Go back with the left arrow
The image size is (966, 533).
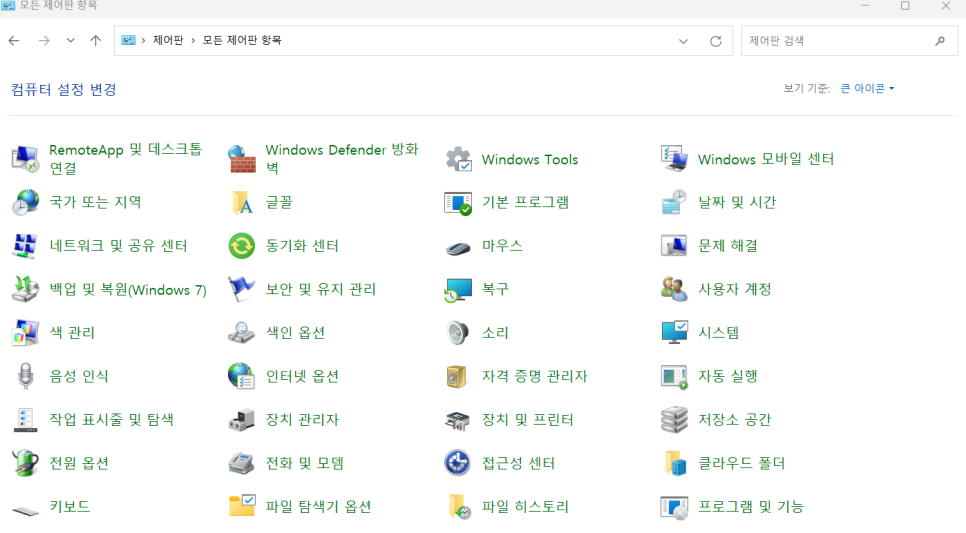[x=14, y=41]
